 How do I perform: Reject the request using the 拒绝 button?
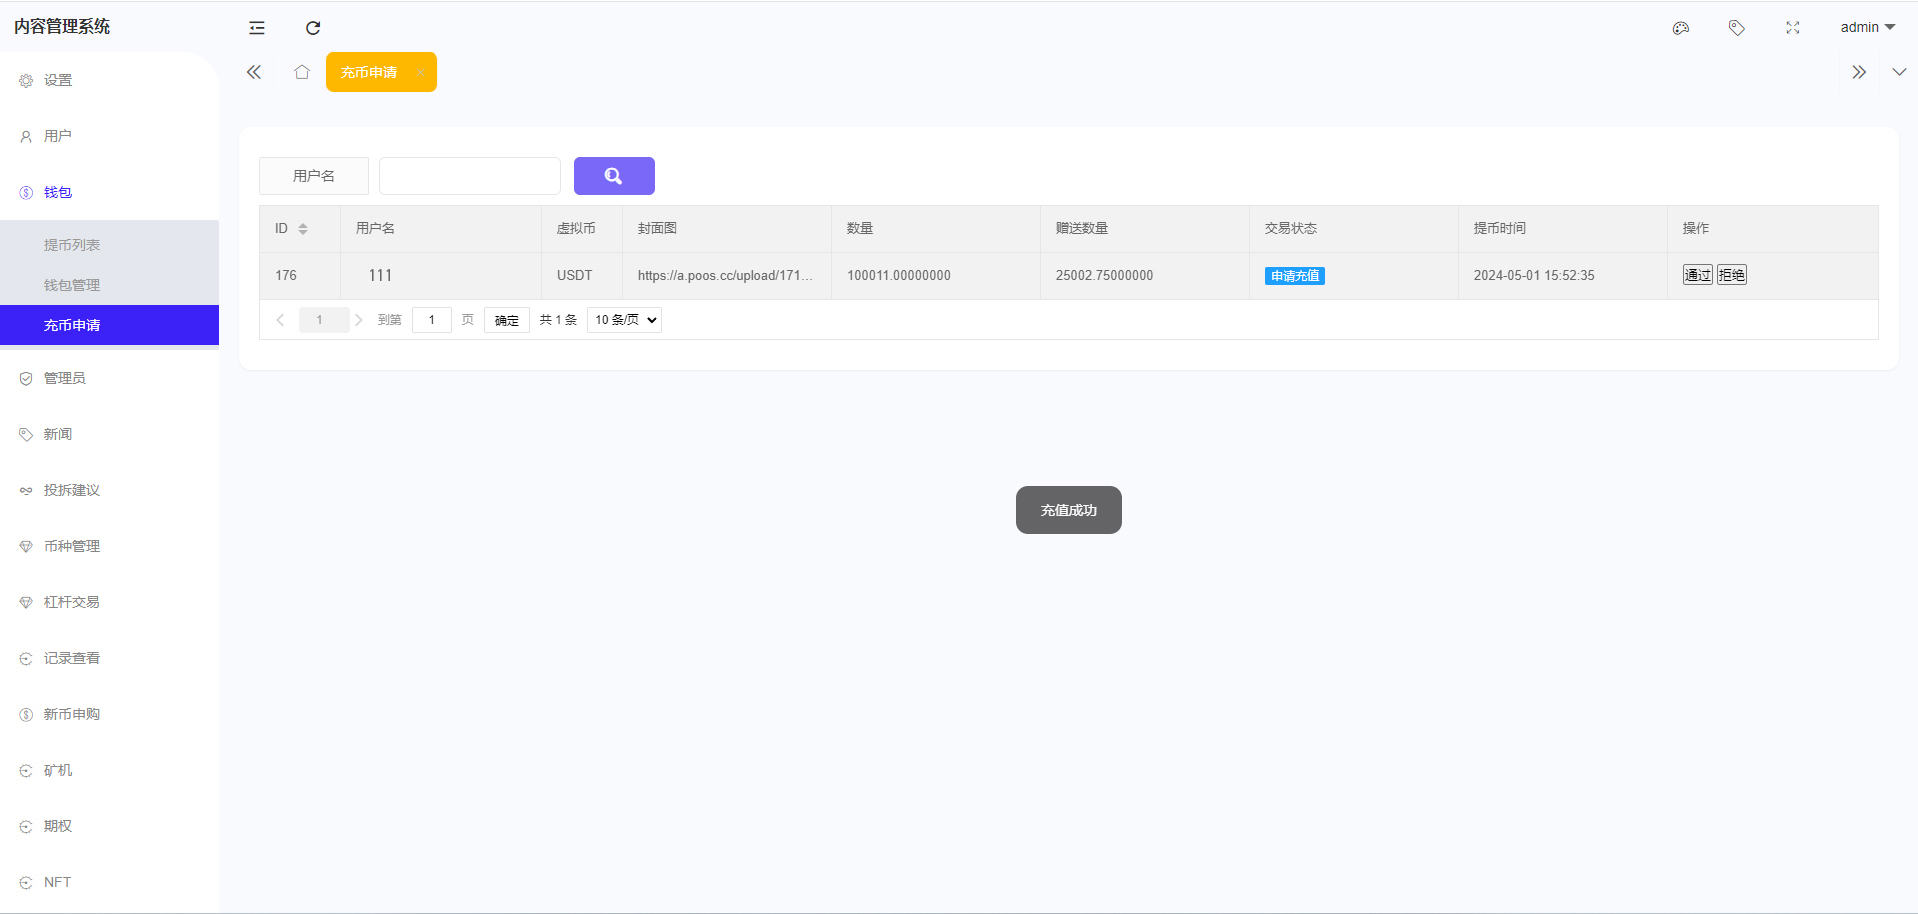tap(1731, 274)
